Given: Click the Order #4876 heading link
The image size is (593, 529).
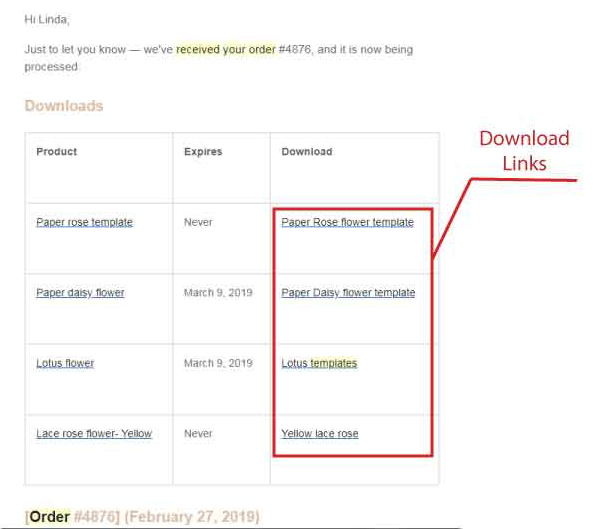Looking at the screenshot, I should (142, 517).
